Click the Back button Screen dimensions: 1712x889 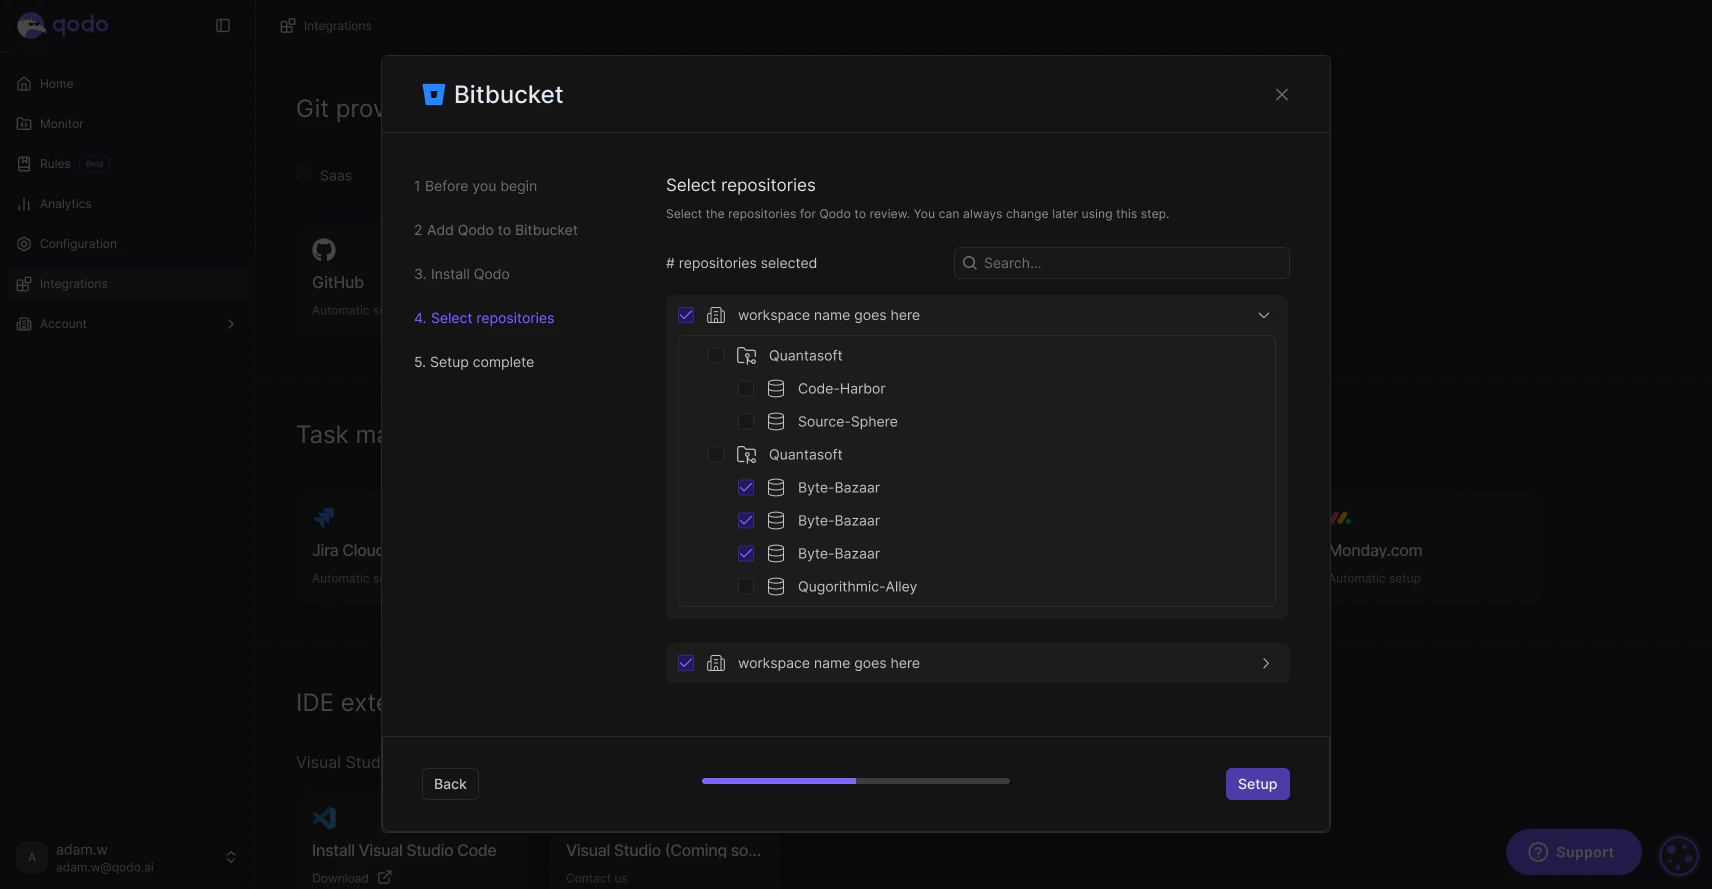coord(450,784)
